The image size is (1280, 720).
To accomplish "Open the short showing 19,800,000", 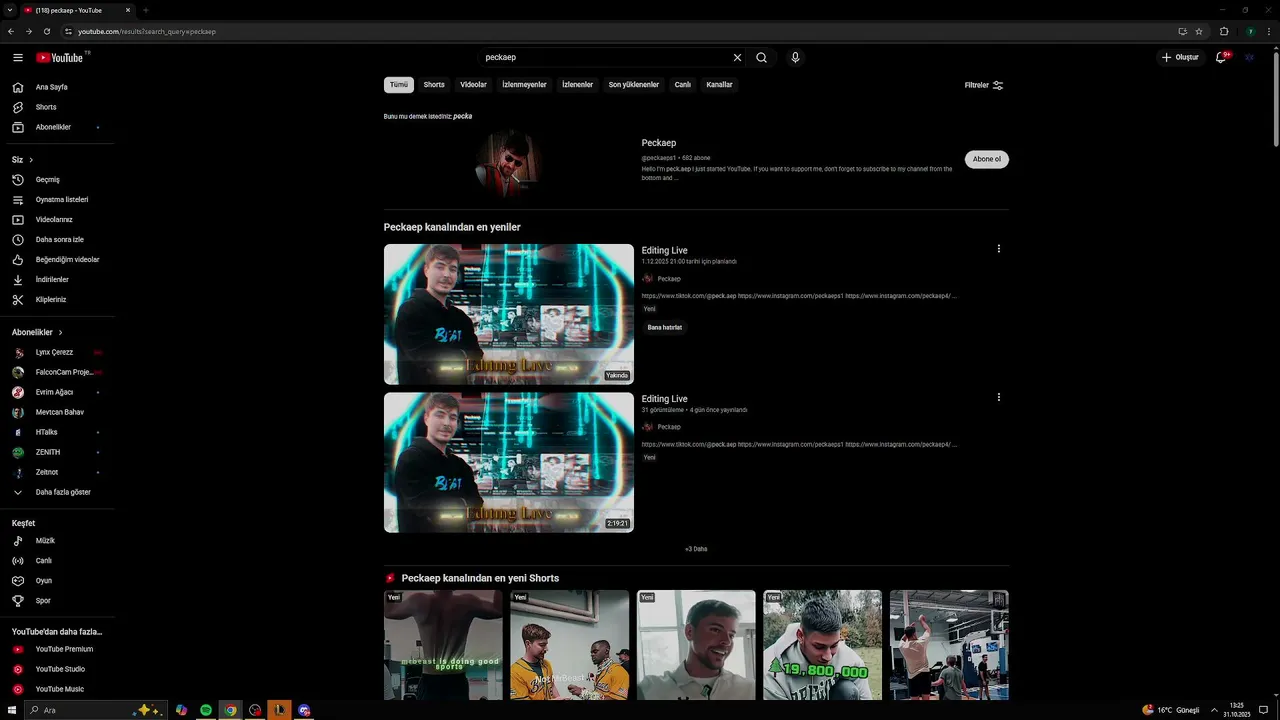I will tap(822, 645).
